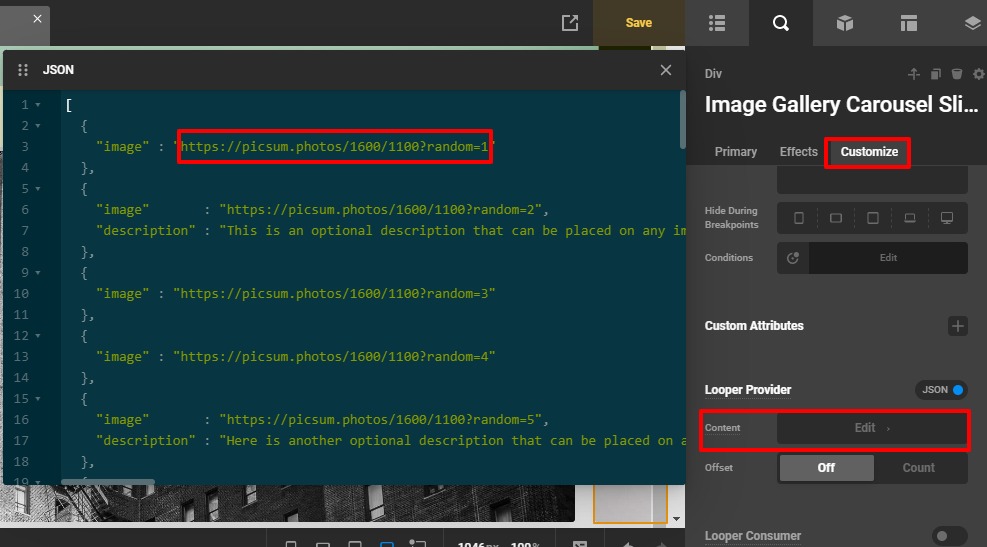The width and height of the screenshot is (987, 547).
Task: Switch to the Effects tab
Action: coord(798,152)
